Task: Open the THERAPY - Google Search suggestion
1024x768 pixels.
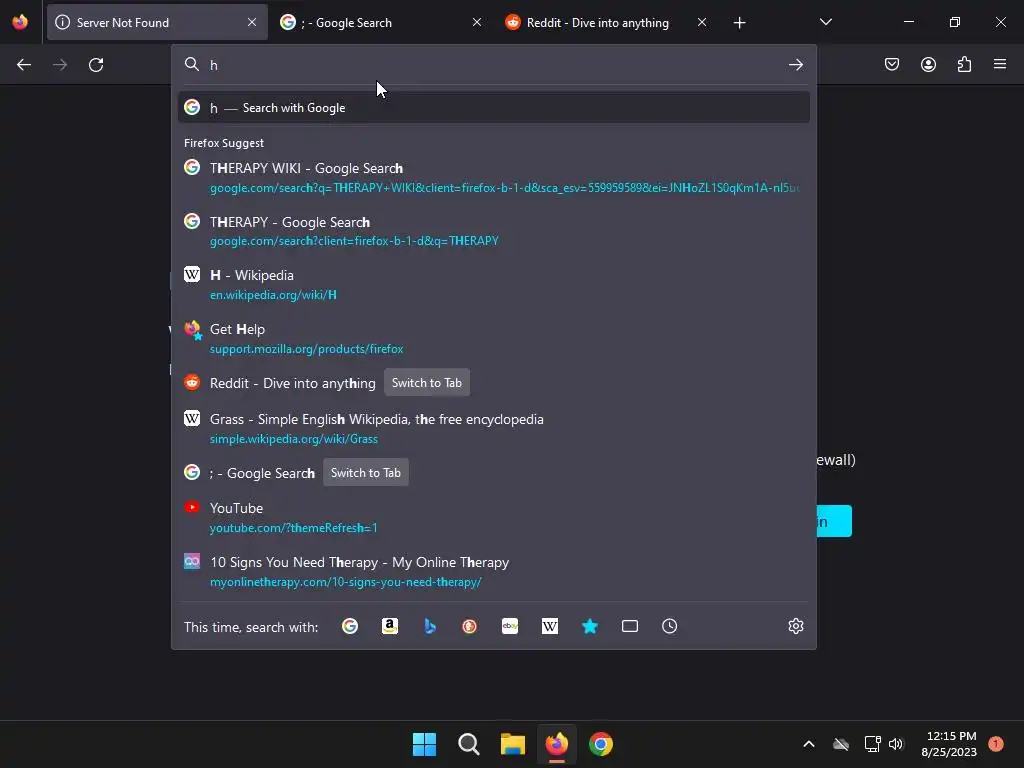Action: pos(494,231)
